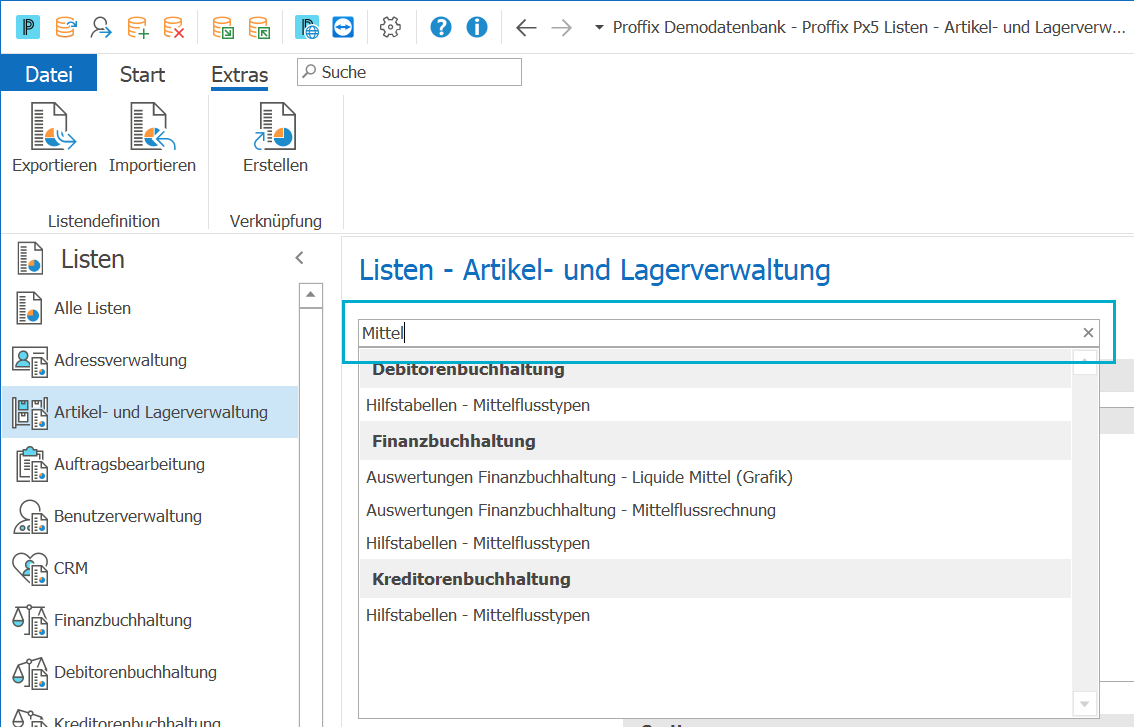Click Exportieren in the Listendefinition group

tap(54, 138)
